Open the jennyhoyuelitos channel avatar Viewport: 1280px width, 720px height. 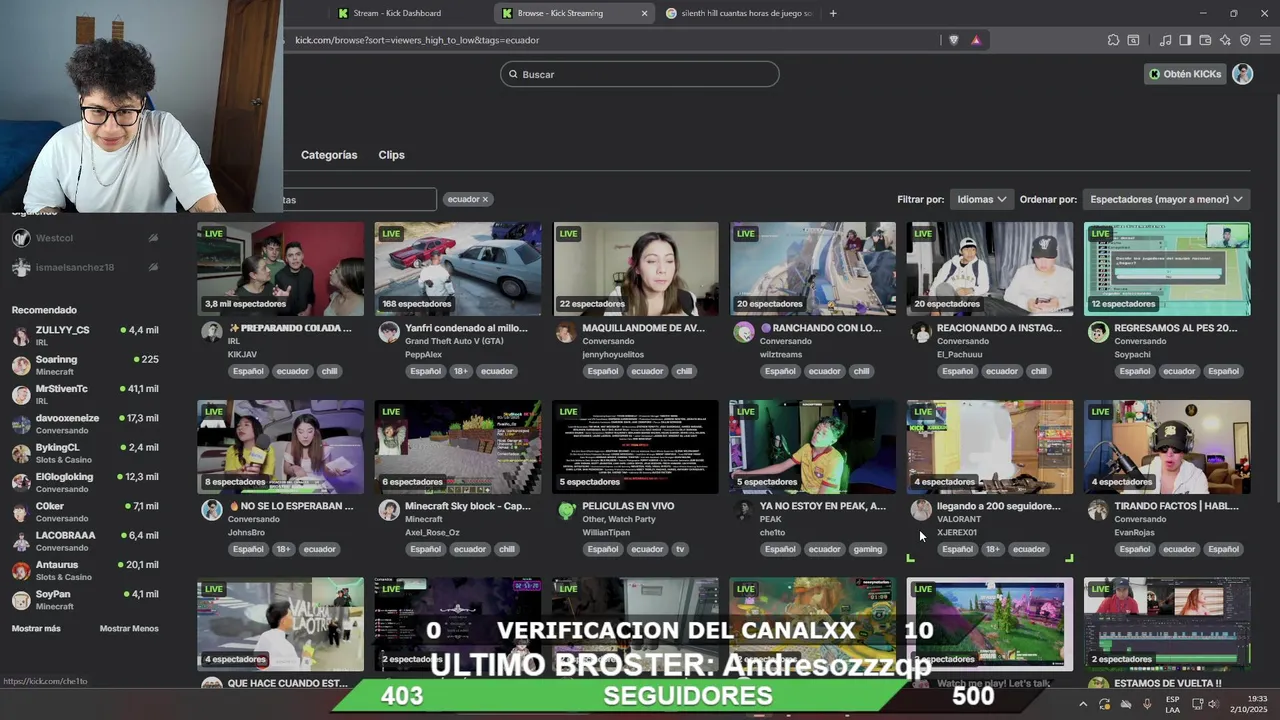[x=566, y=332]
